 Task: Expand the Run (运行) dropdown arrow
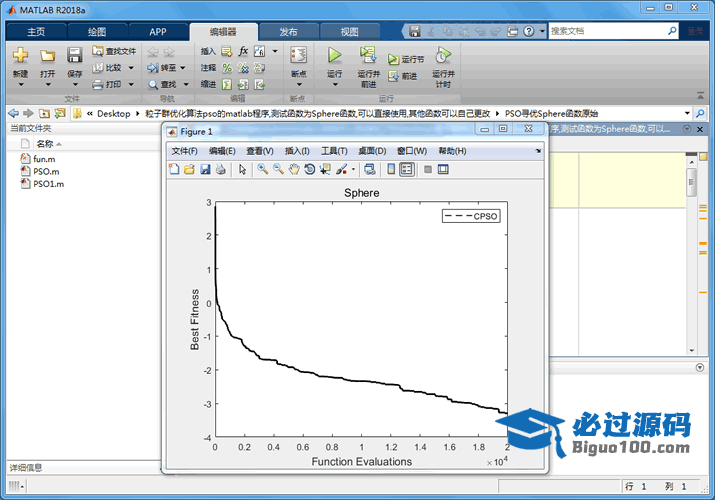pyautogui.click(x=335, y=85)
